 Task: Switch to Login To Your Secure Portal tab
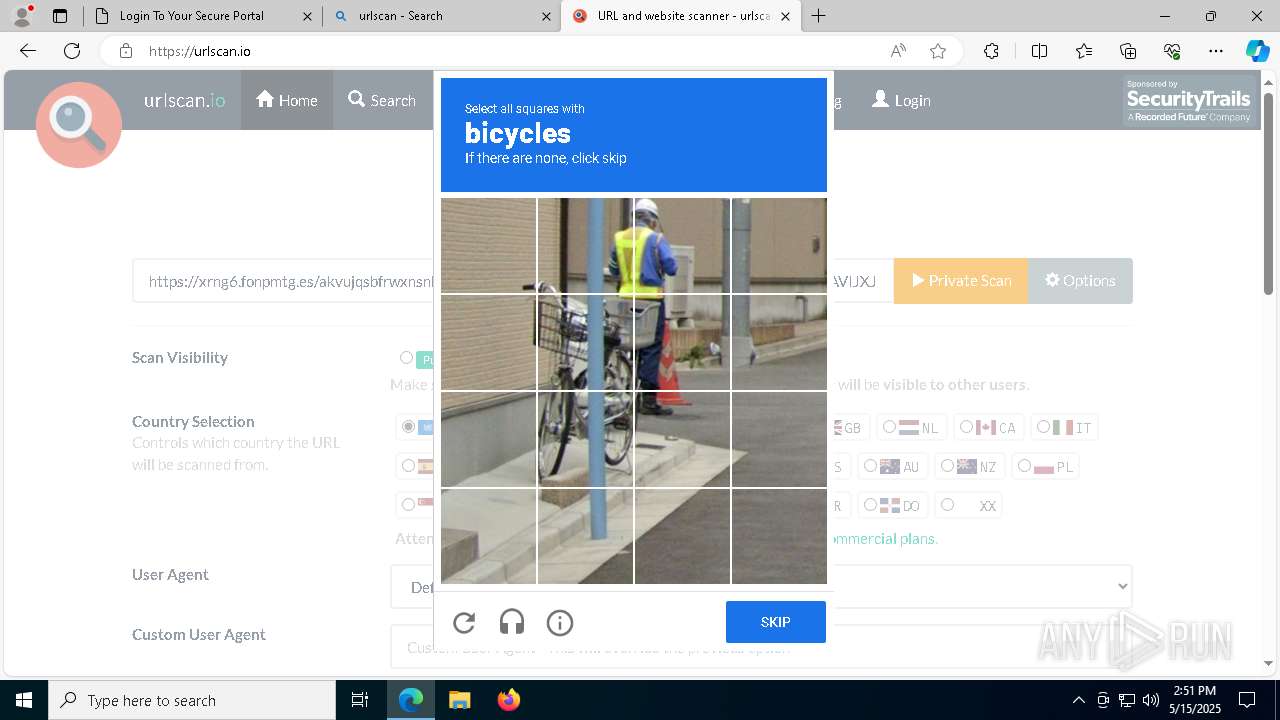pos(190,16)
